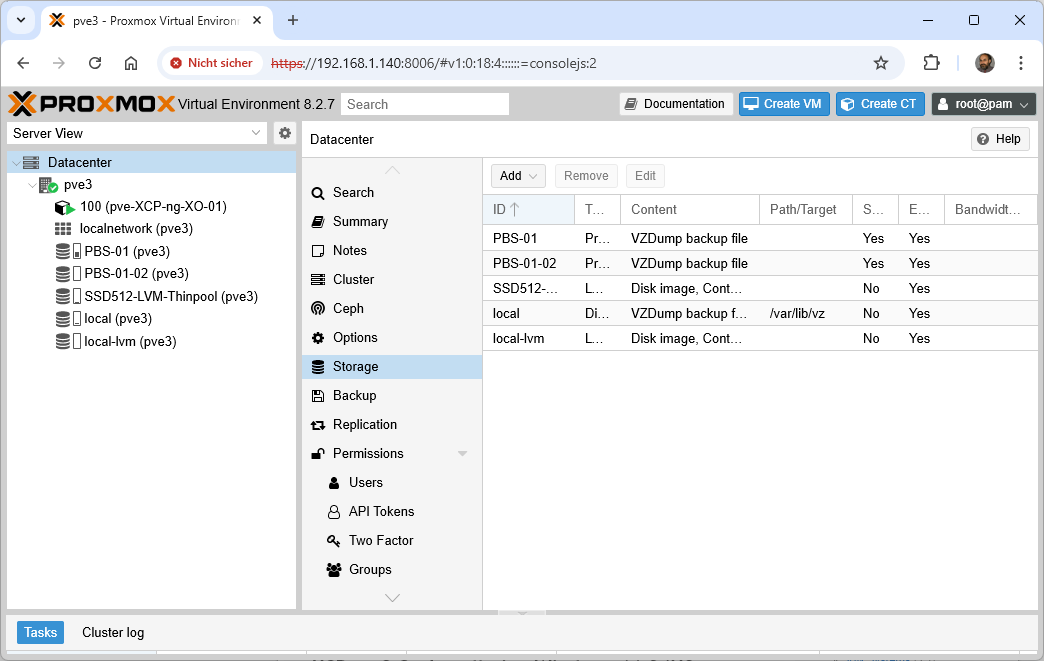
Task: Select VM 100 pve-XCP-ng-XO-01 in tree
Action: pyautogui.click(x=152, y=207)
